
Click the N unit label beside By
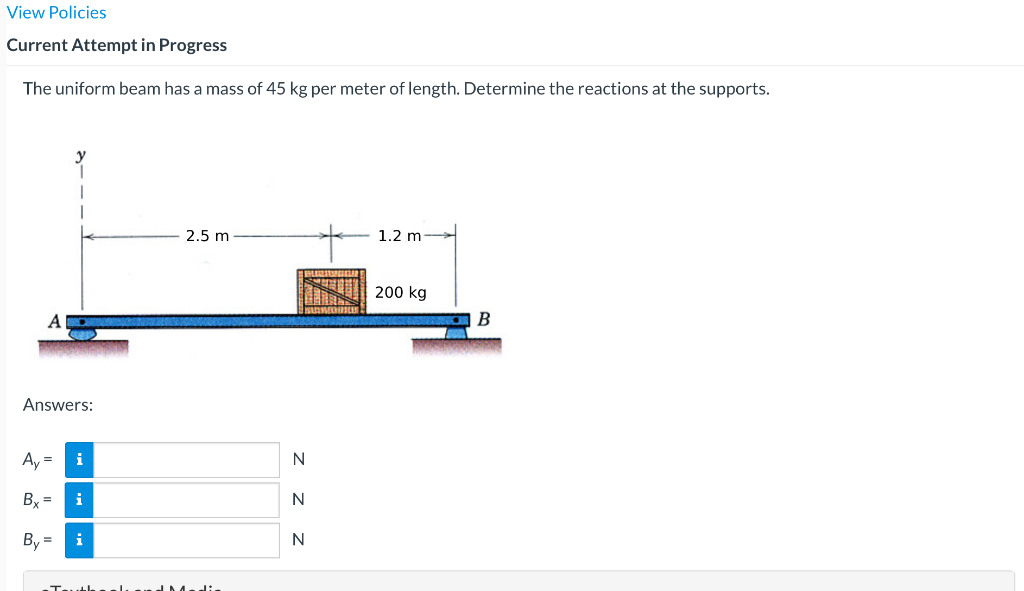tap(297, 540)
